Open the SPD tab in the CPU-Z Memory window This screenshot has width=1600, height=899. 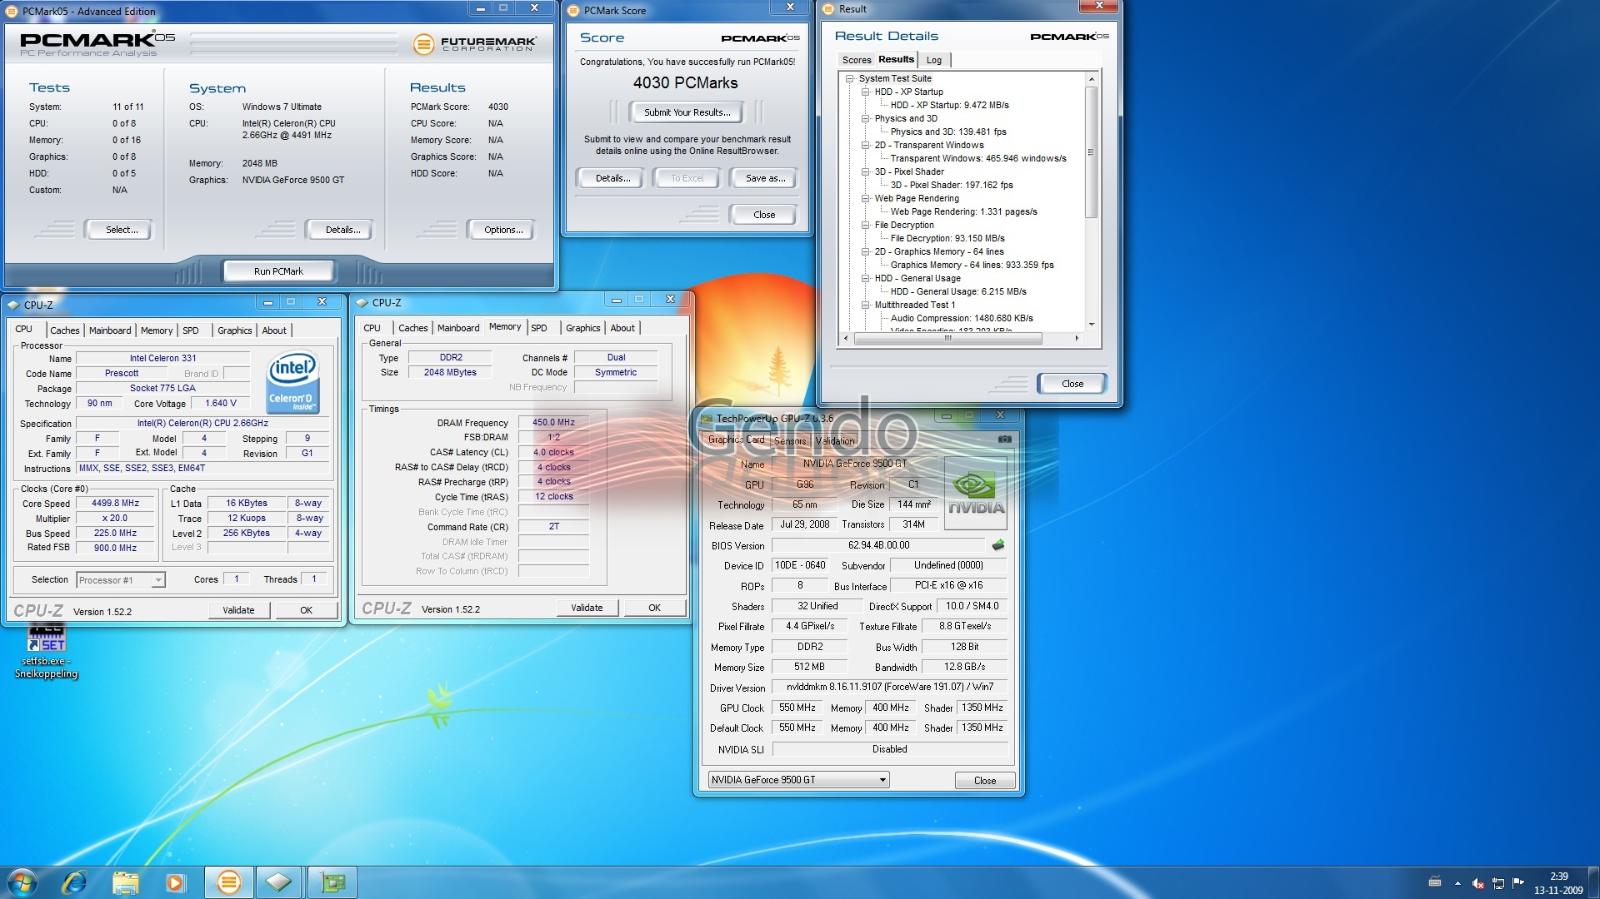click(539, 328)
